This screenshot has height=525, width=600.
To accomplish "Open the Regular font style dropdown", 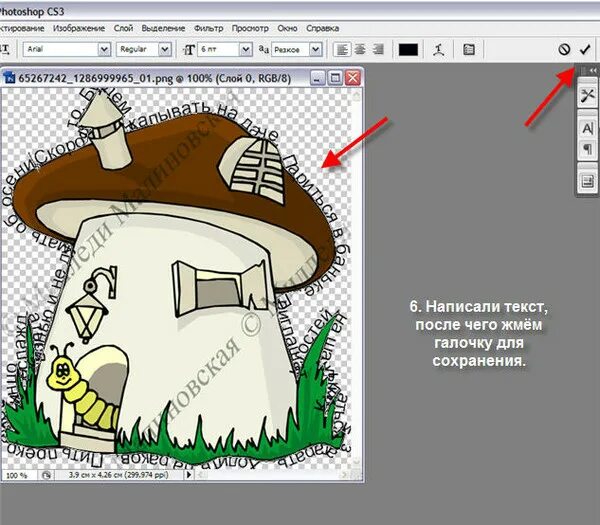I will pyautogui.click(x=165, y=49).
